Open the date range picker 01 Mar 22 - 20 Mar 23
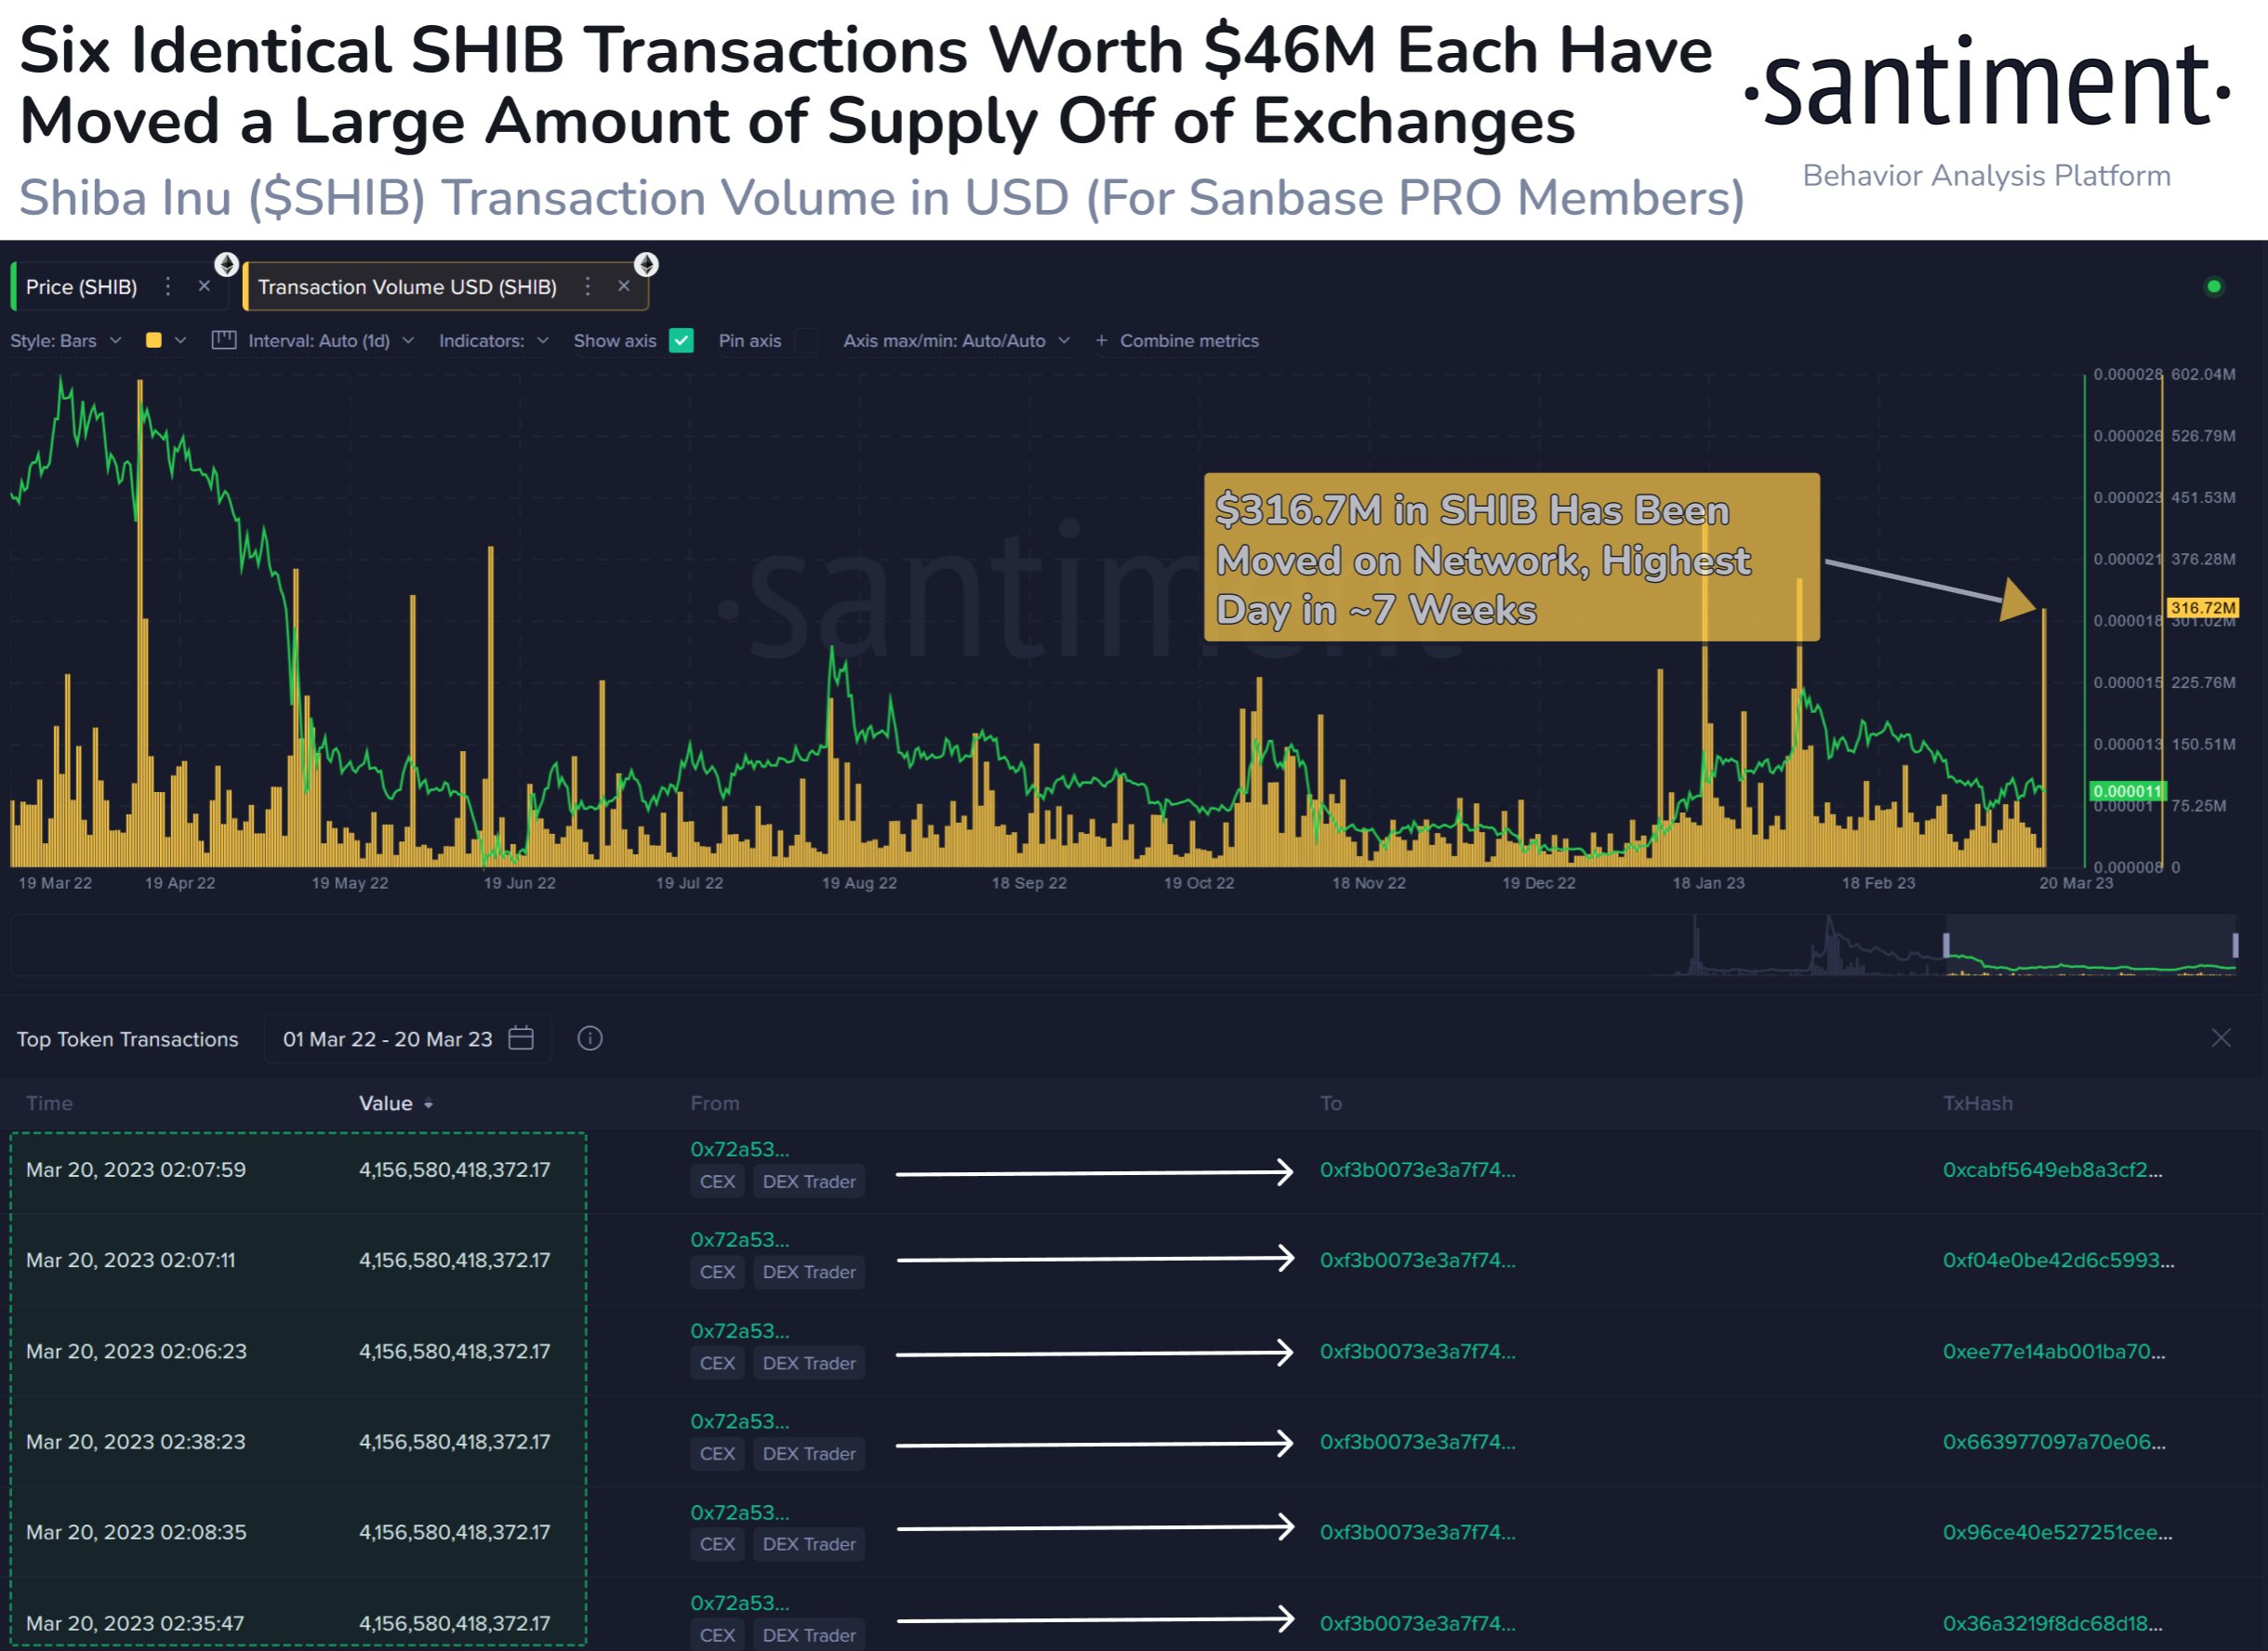This screenshot has width=2268, height=1651. click(407, 1039)
